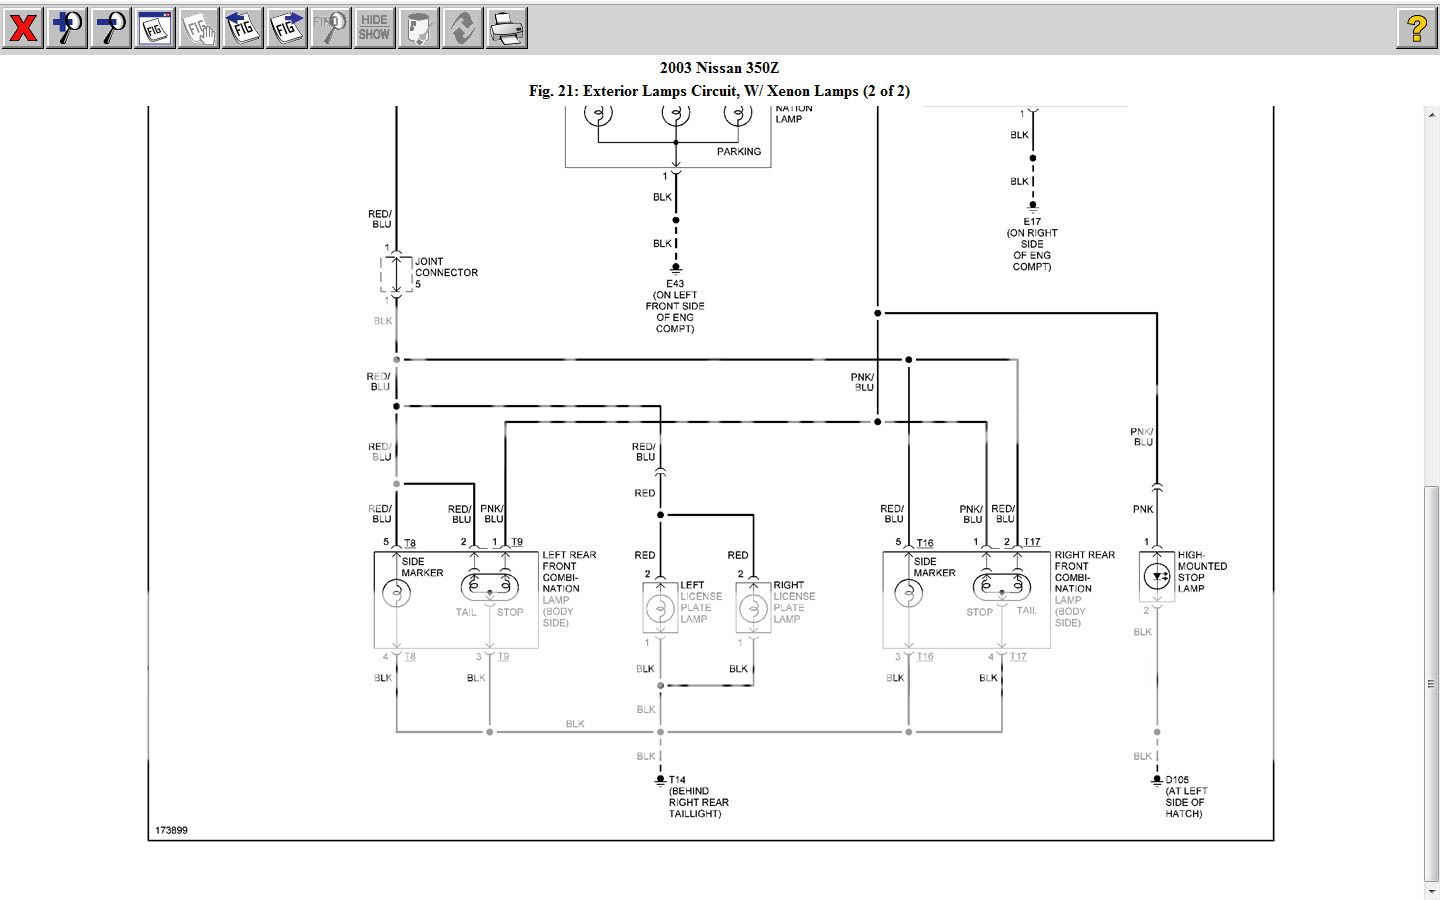
Task: Open the figure window view icon
Action: pos(155,27)
